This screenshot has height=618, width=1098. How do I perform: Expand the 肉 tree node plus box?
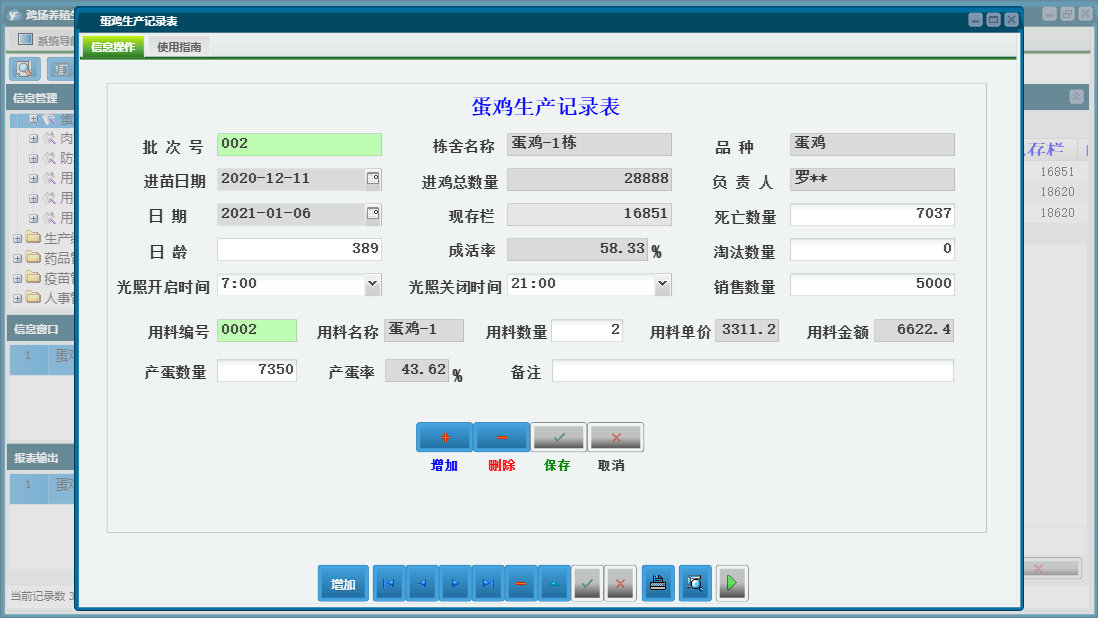(33, 139)
